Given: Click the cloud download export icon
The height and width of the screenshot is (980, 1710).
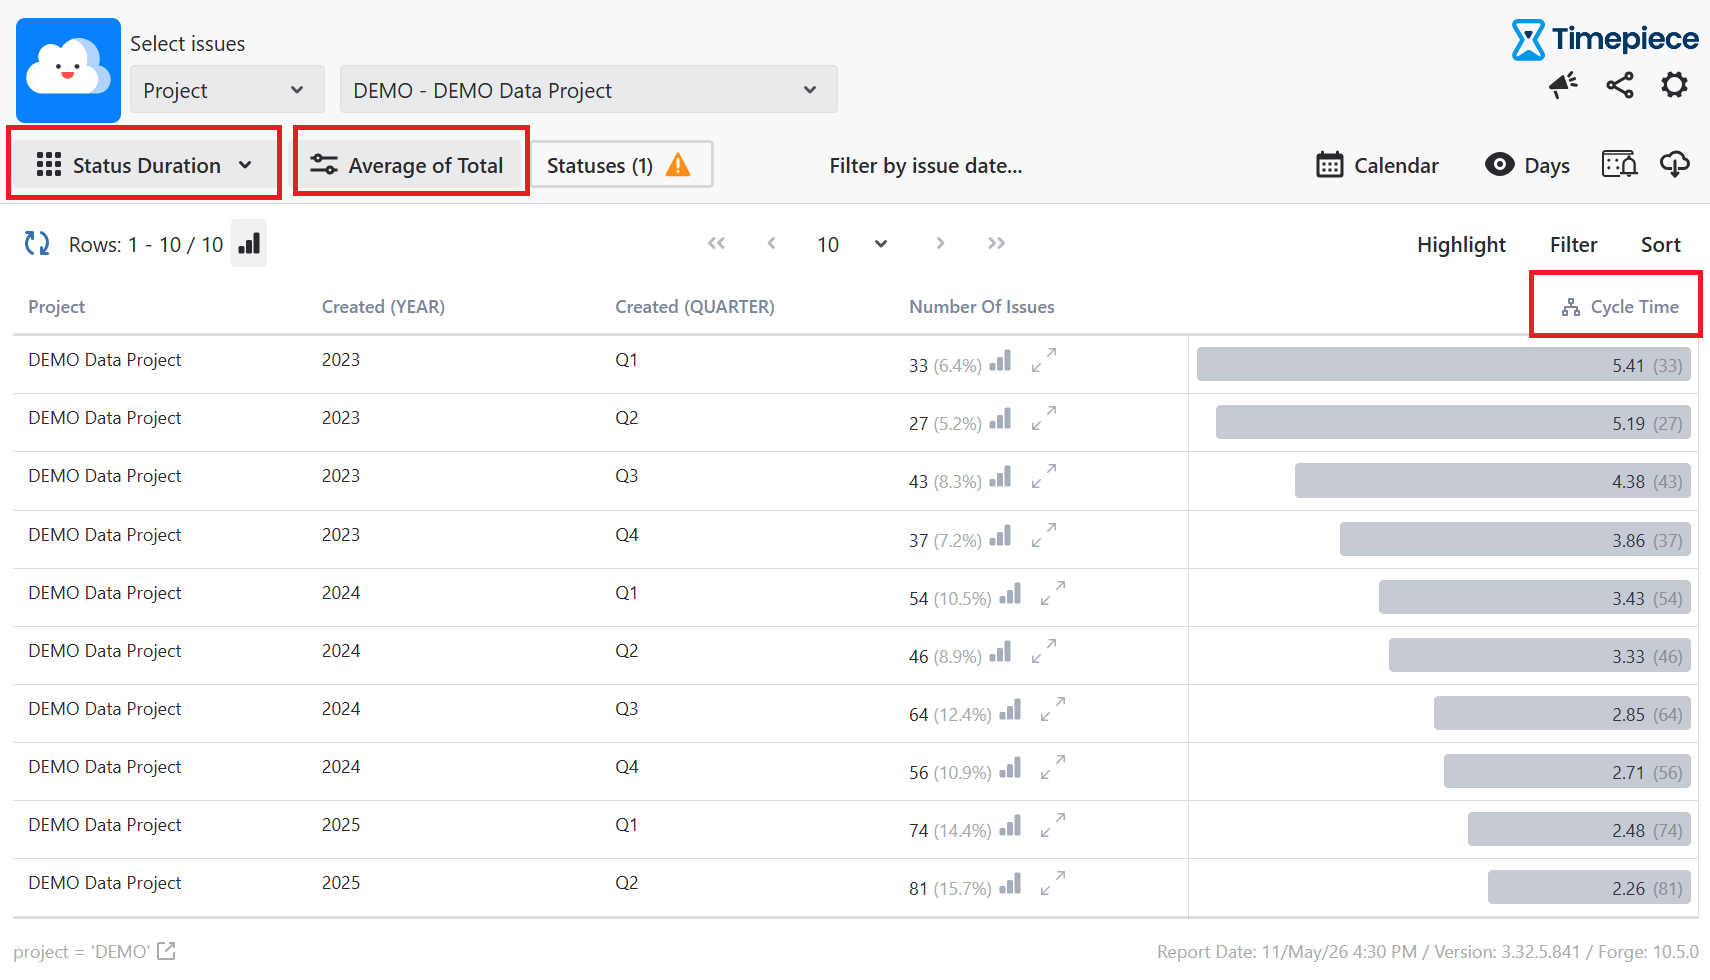Looking at the screenshot, I should click(x=1675, y=164).
